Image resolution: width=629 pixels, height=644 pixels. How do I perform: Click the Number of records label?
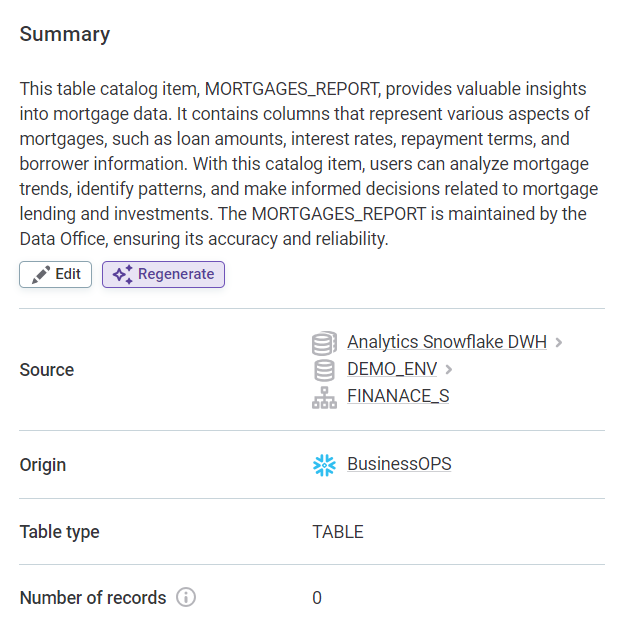[x=93, y=598]
